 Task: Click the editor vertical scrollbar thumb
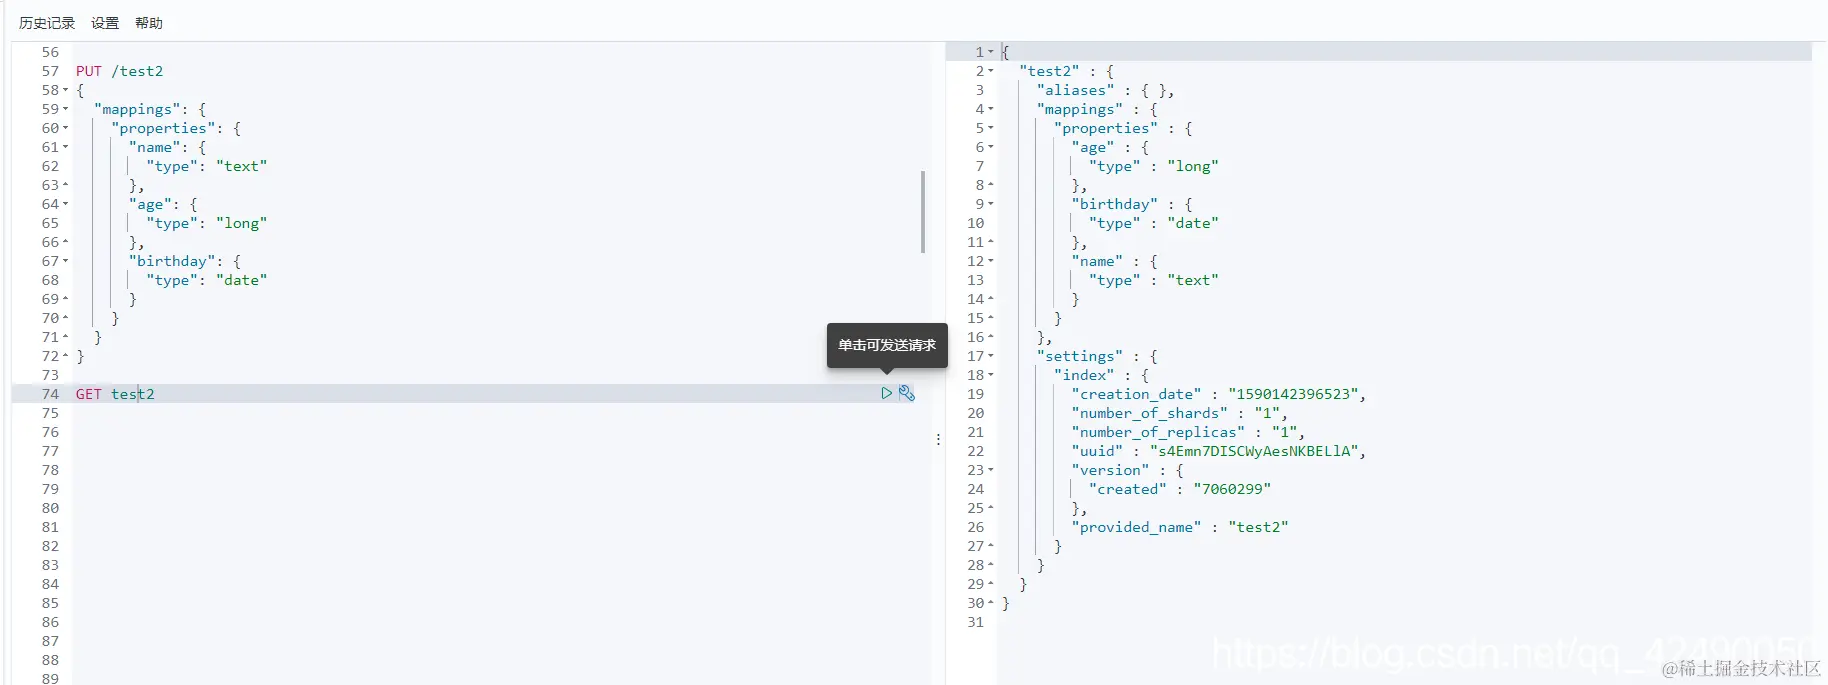coord(922,211)
